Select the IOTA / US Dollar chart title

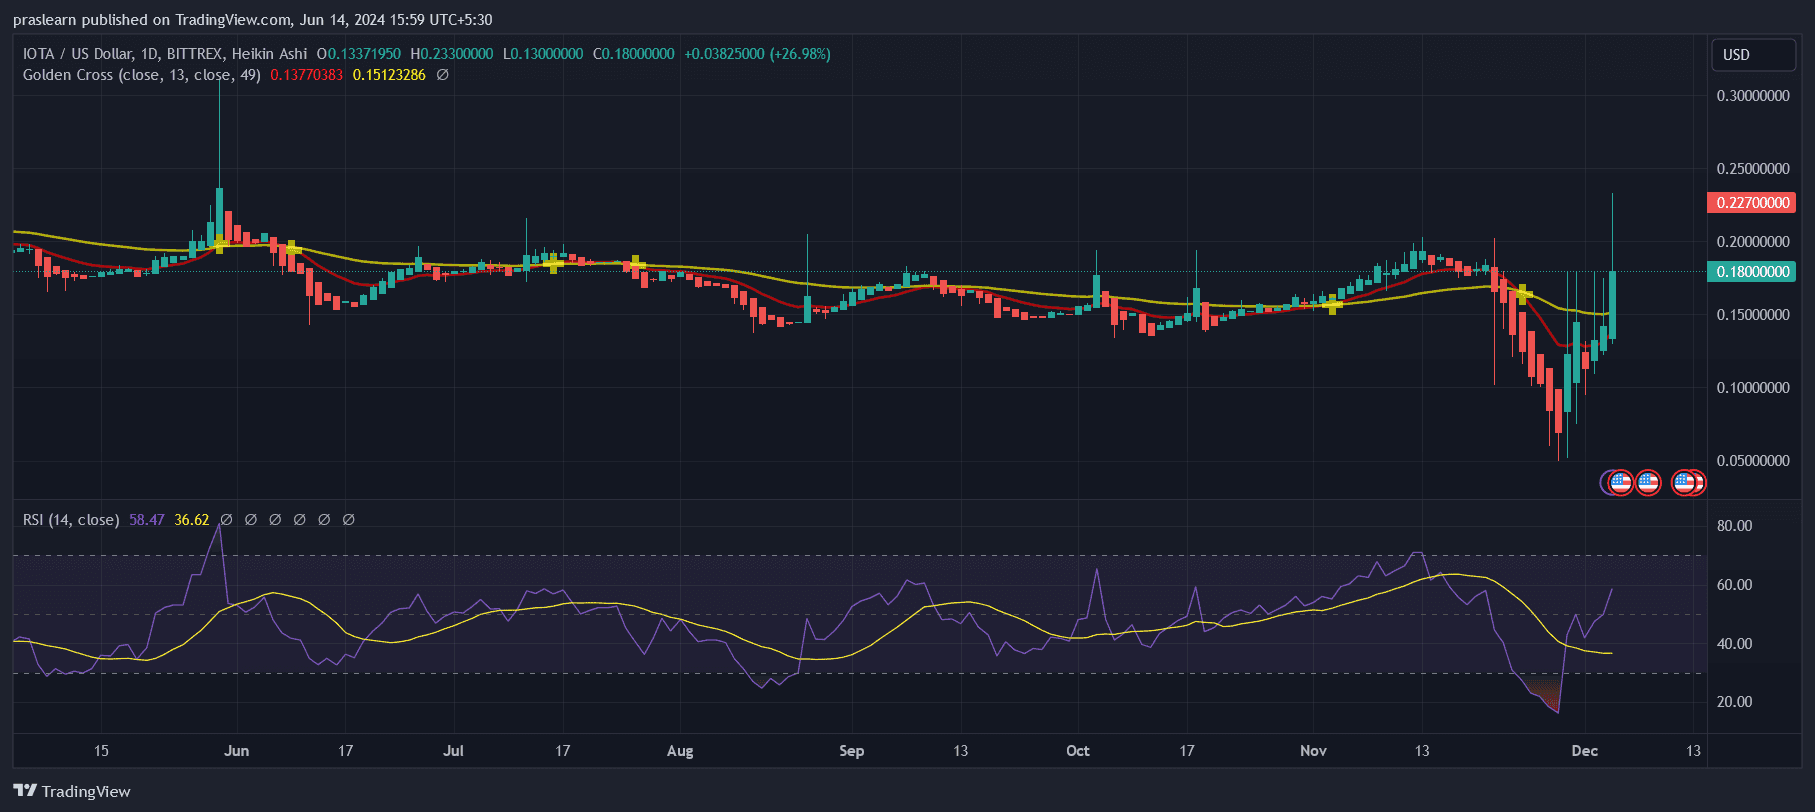pyautogui.click(x=166, y=54)
